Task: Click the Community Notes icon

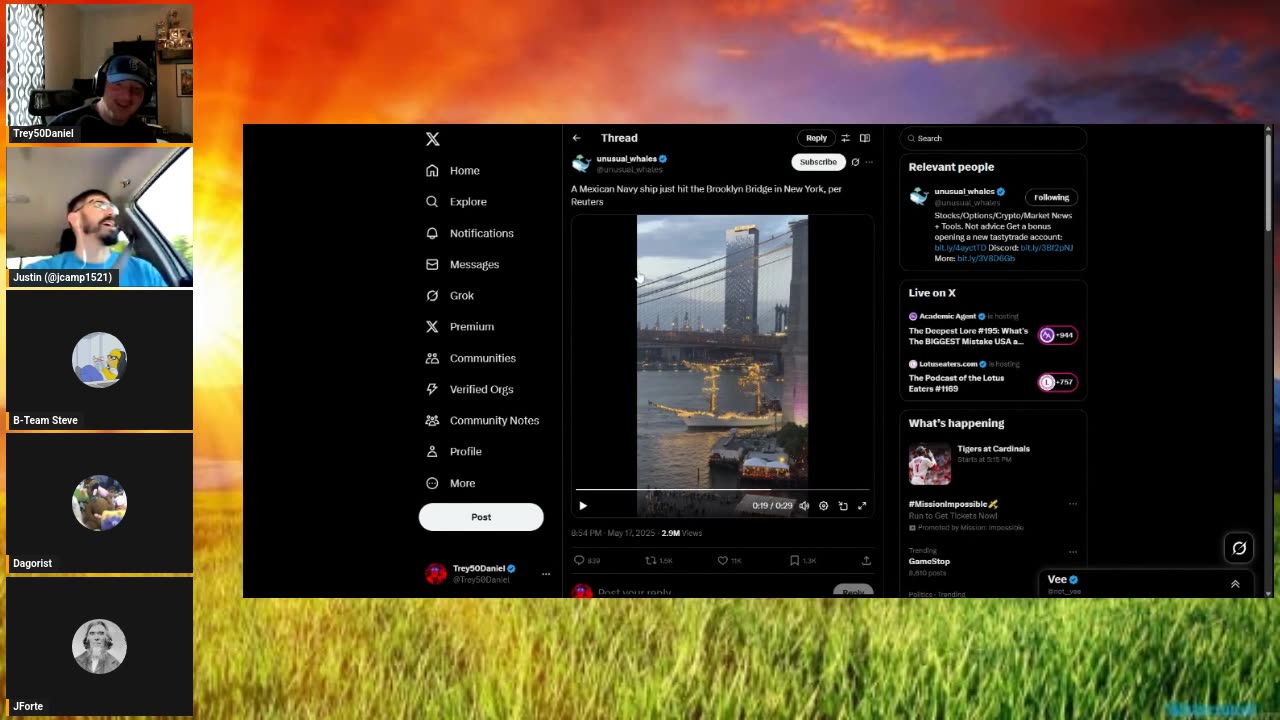Action: pyautogui.click(x=432, y=420)
